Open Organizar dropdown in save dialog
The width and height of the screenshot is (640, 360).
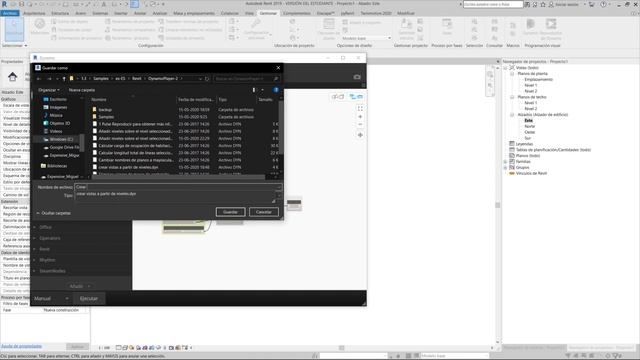click(x=49, y=90)
